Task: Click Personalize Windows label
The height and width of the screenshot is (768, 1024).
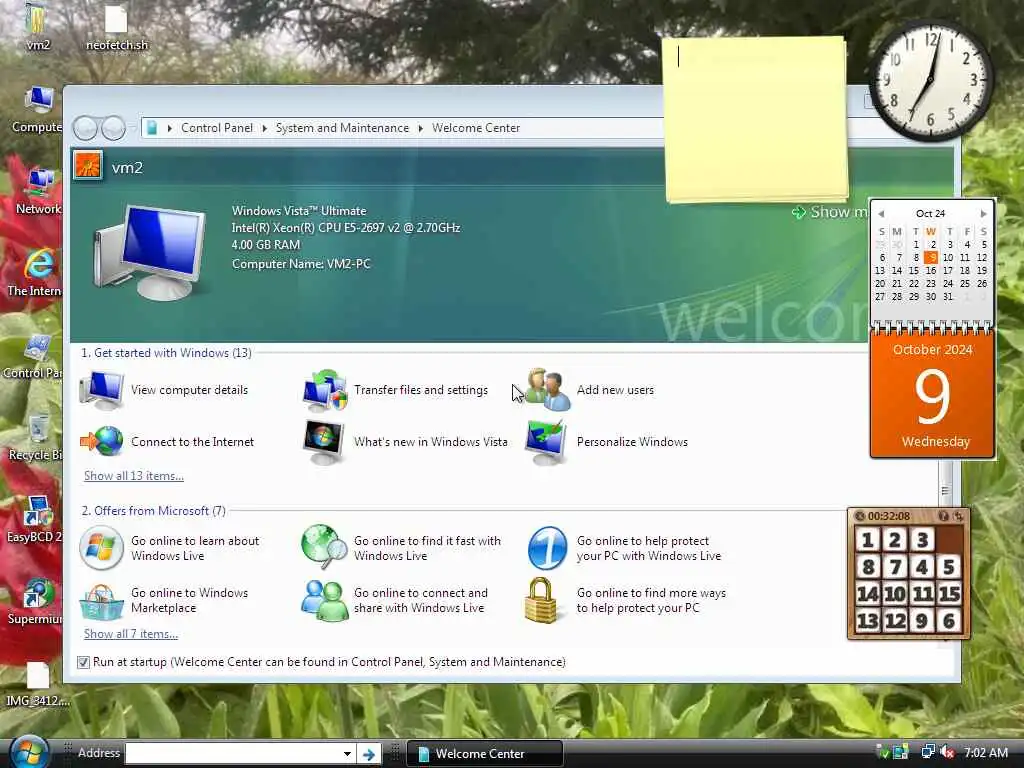Action: pos(632,442)
